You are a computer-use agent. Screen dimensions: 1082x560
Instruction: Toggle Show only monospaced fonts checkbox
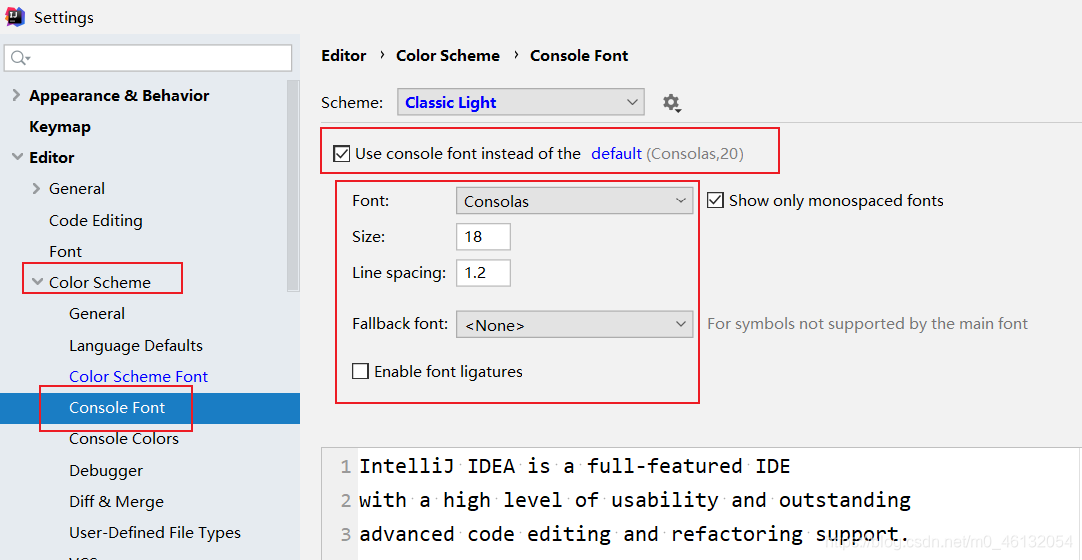716,201
